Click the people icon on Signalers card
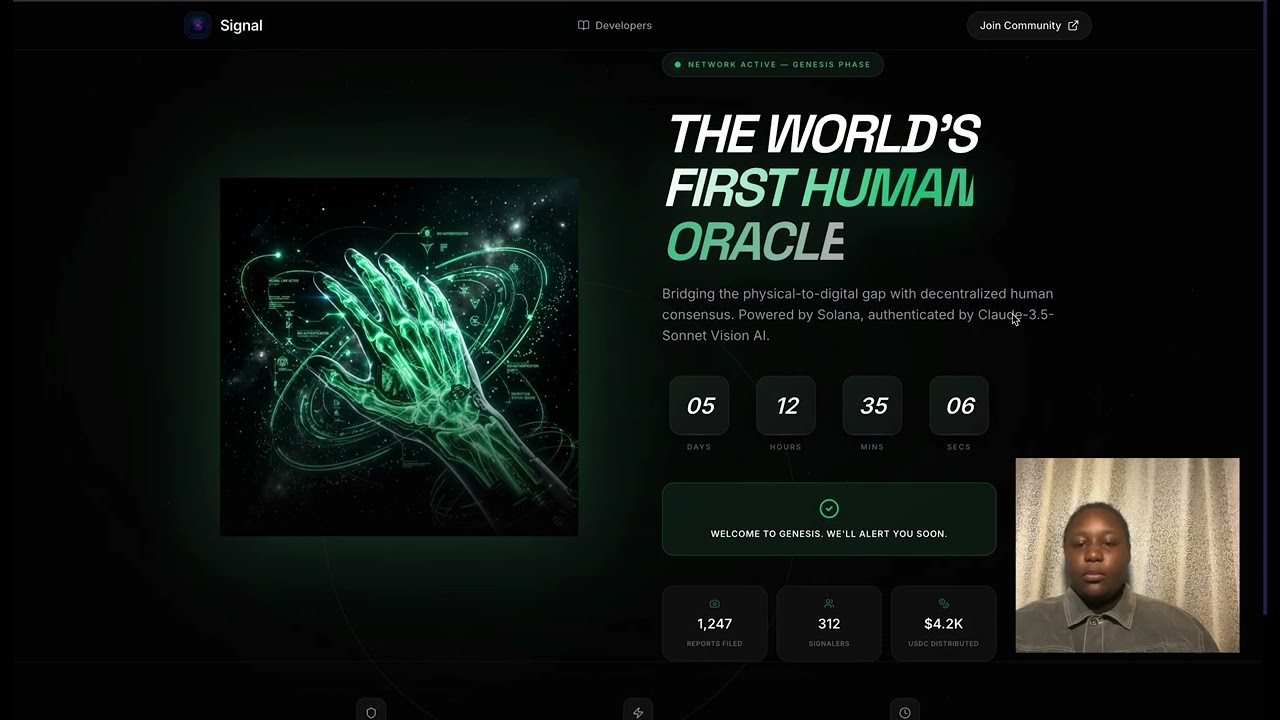 [x=829, y=604]
